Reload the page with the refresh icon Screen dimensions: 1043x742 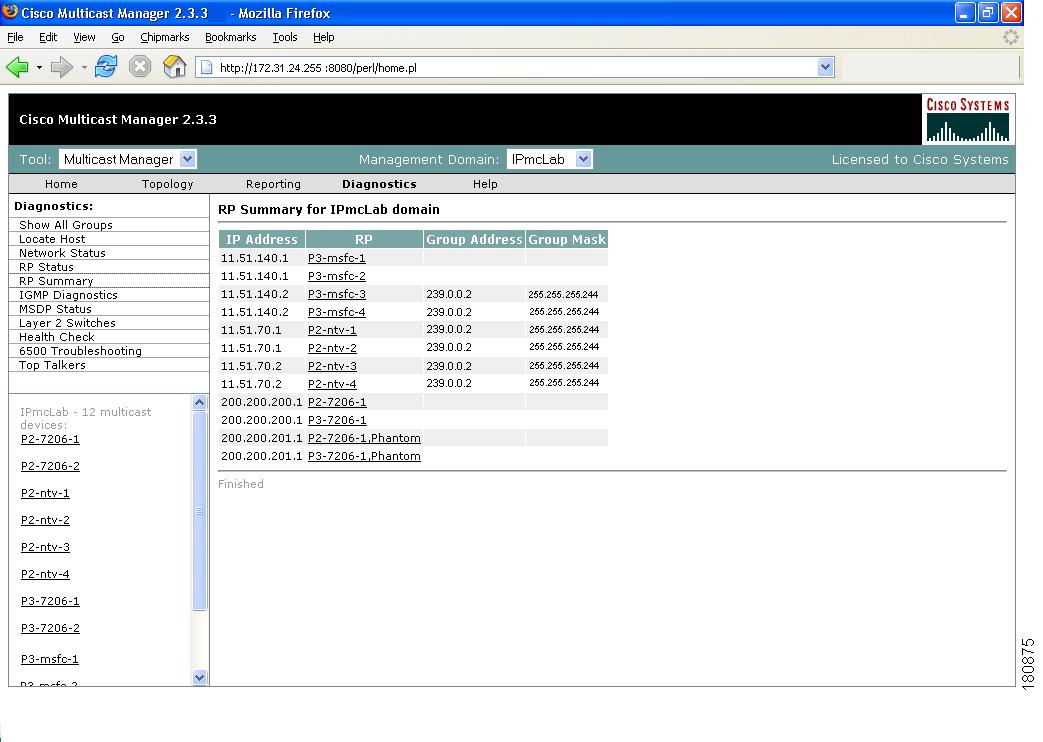tap(106, 67)
